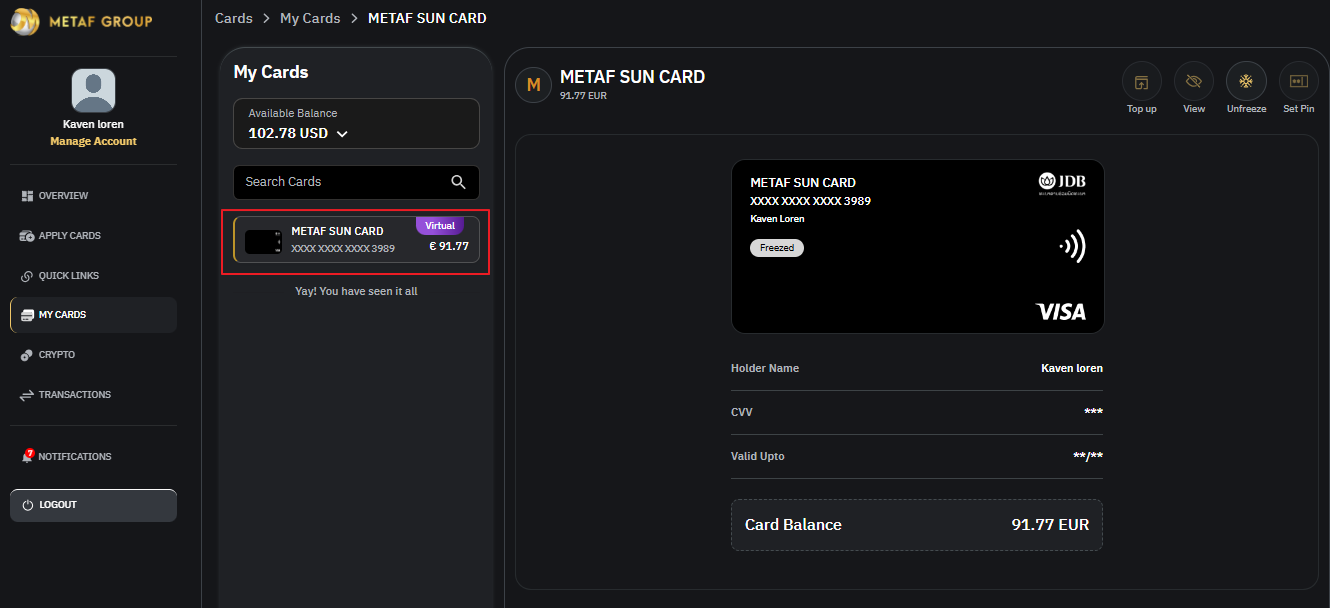The image size is (1330, 608).
Task: Select the METAF SUN CARD list item
Action: click(356, 241)
